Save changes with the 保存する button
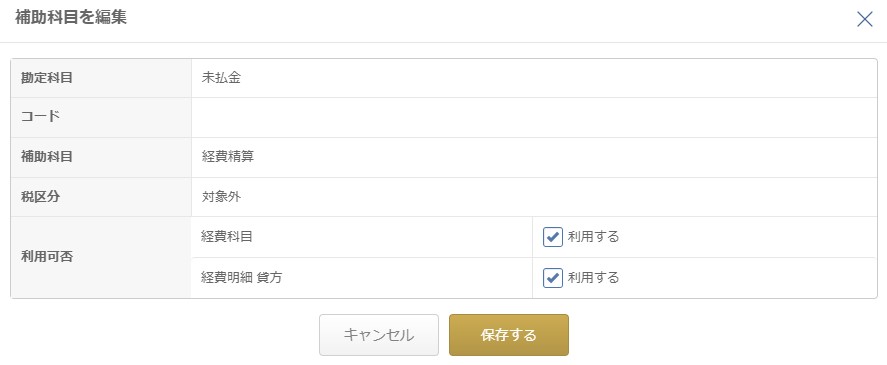 [509, 335]
